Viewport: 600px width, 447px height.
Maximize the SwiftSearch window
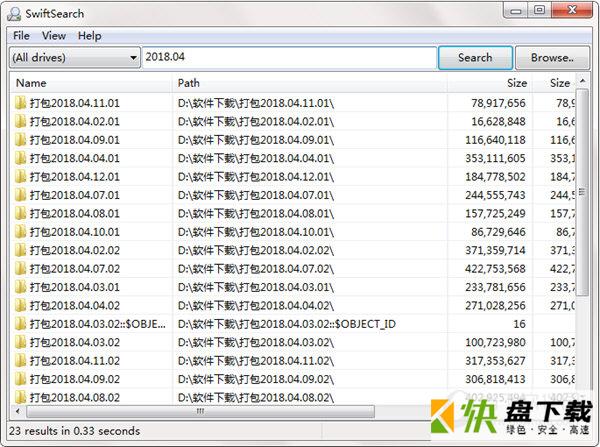click(x=539, y=10)
